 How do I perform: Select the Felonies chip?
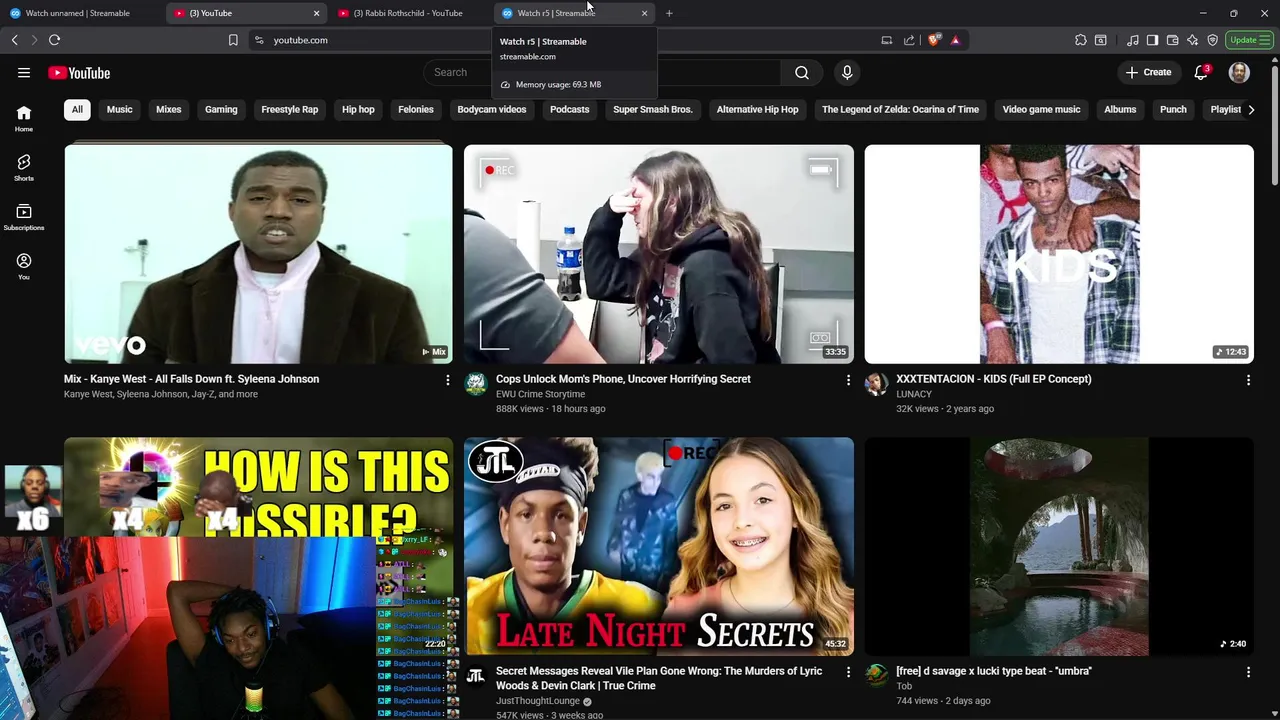point(416,109)
